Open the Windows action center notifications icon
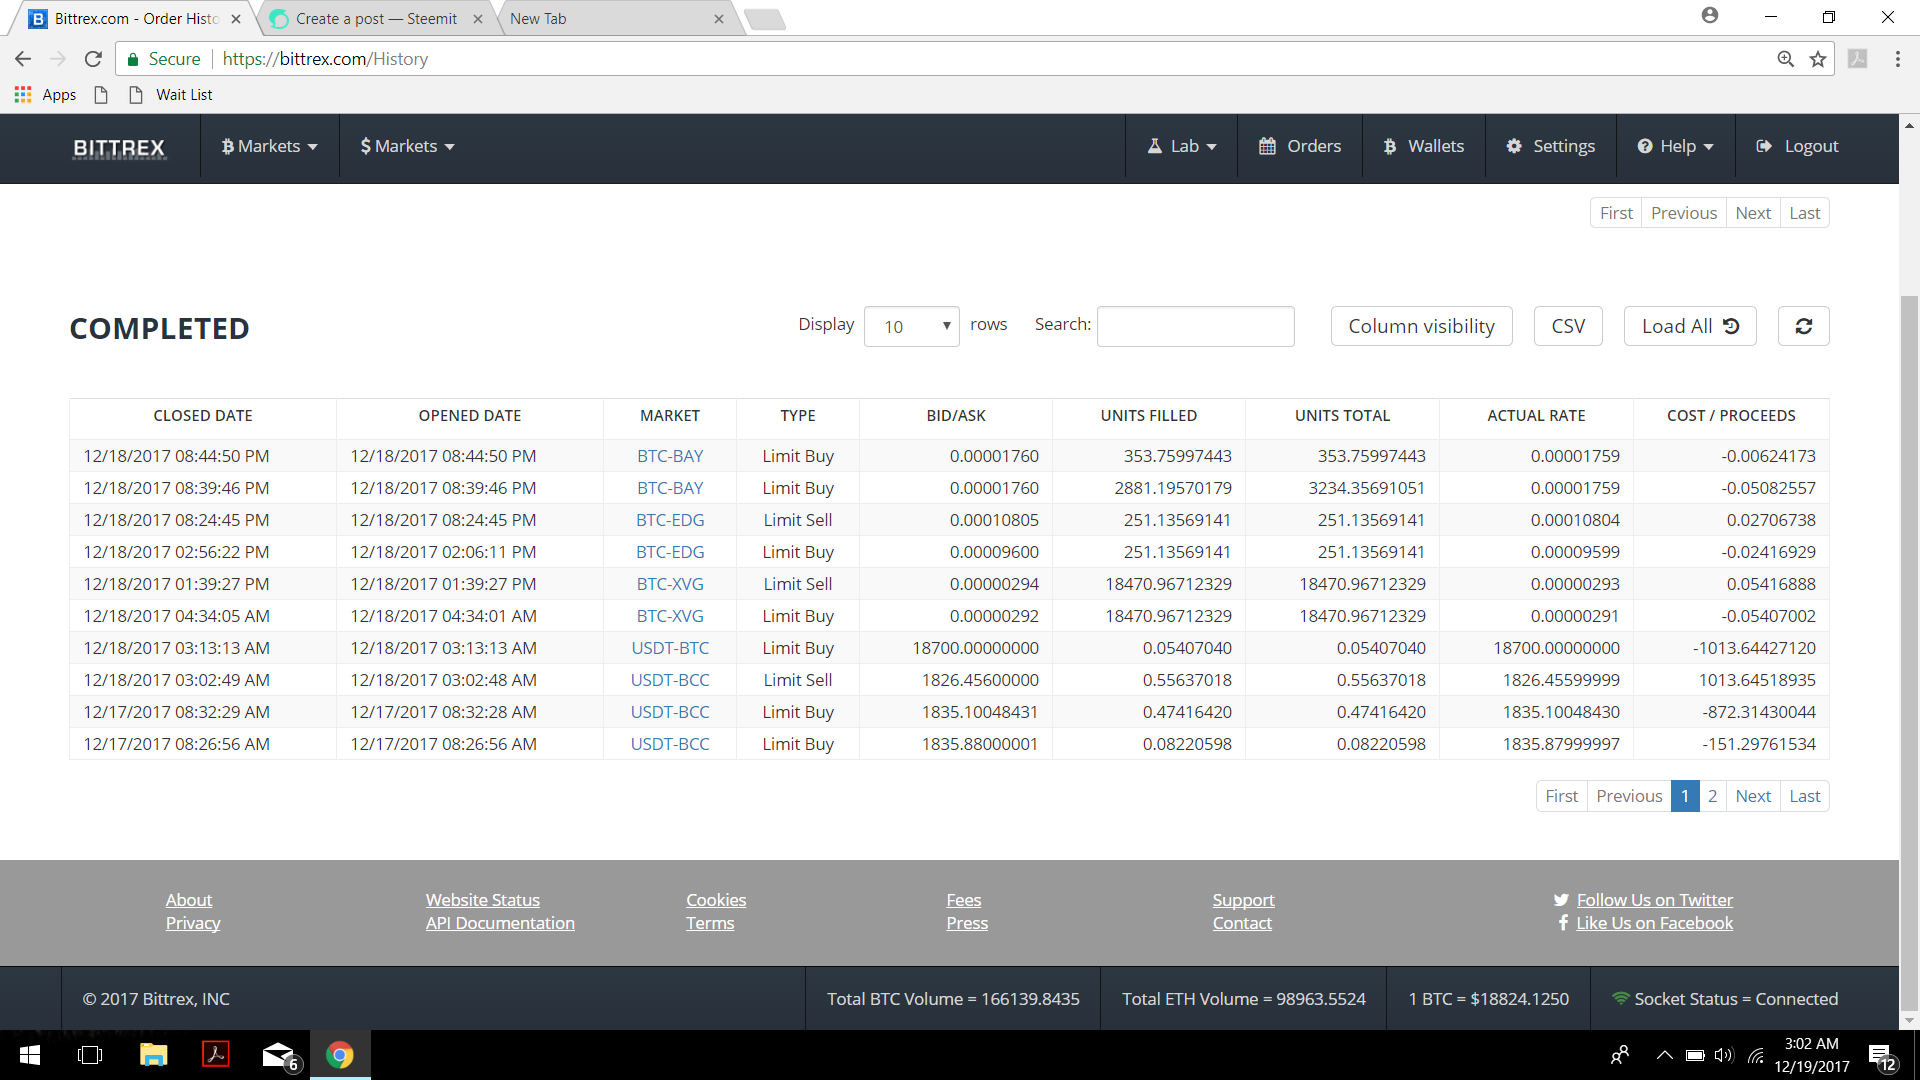1920x1080 pixels. 1881,1056
